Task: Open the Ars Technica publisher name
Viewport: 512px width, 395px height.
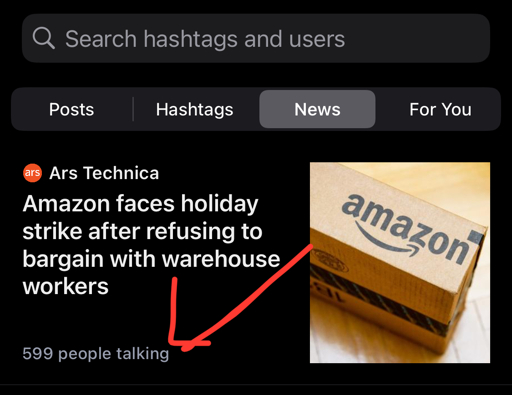Action: coord(104,173)
